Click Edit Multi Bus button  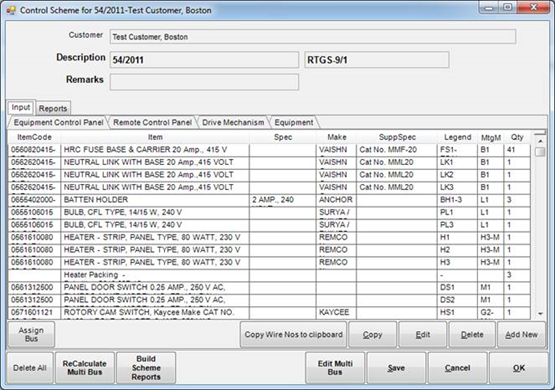[335, 368]
